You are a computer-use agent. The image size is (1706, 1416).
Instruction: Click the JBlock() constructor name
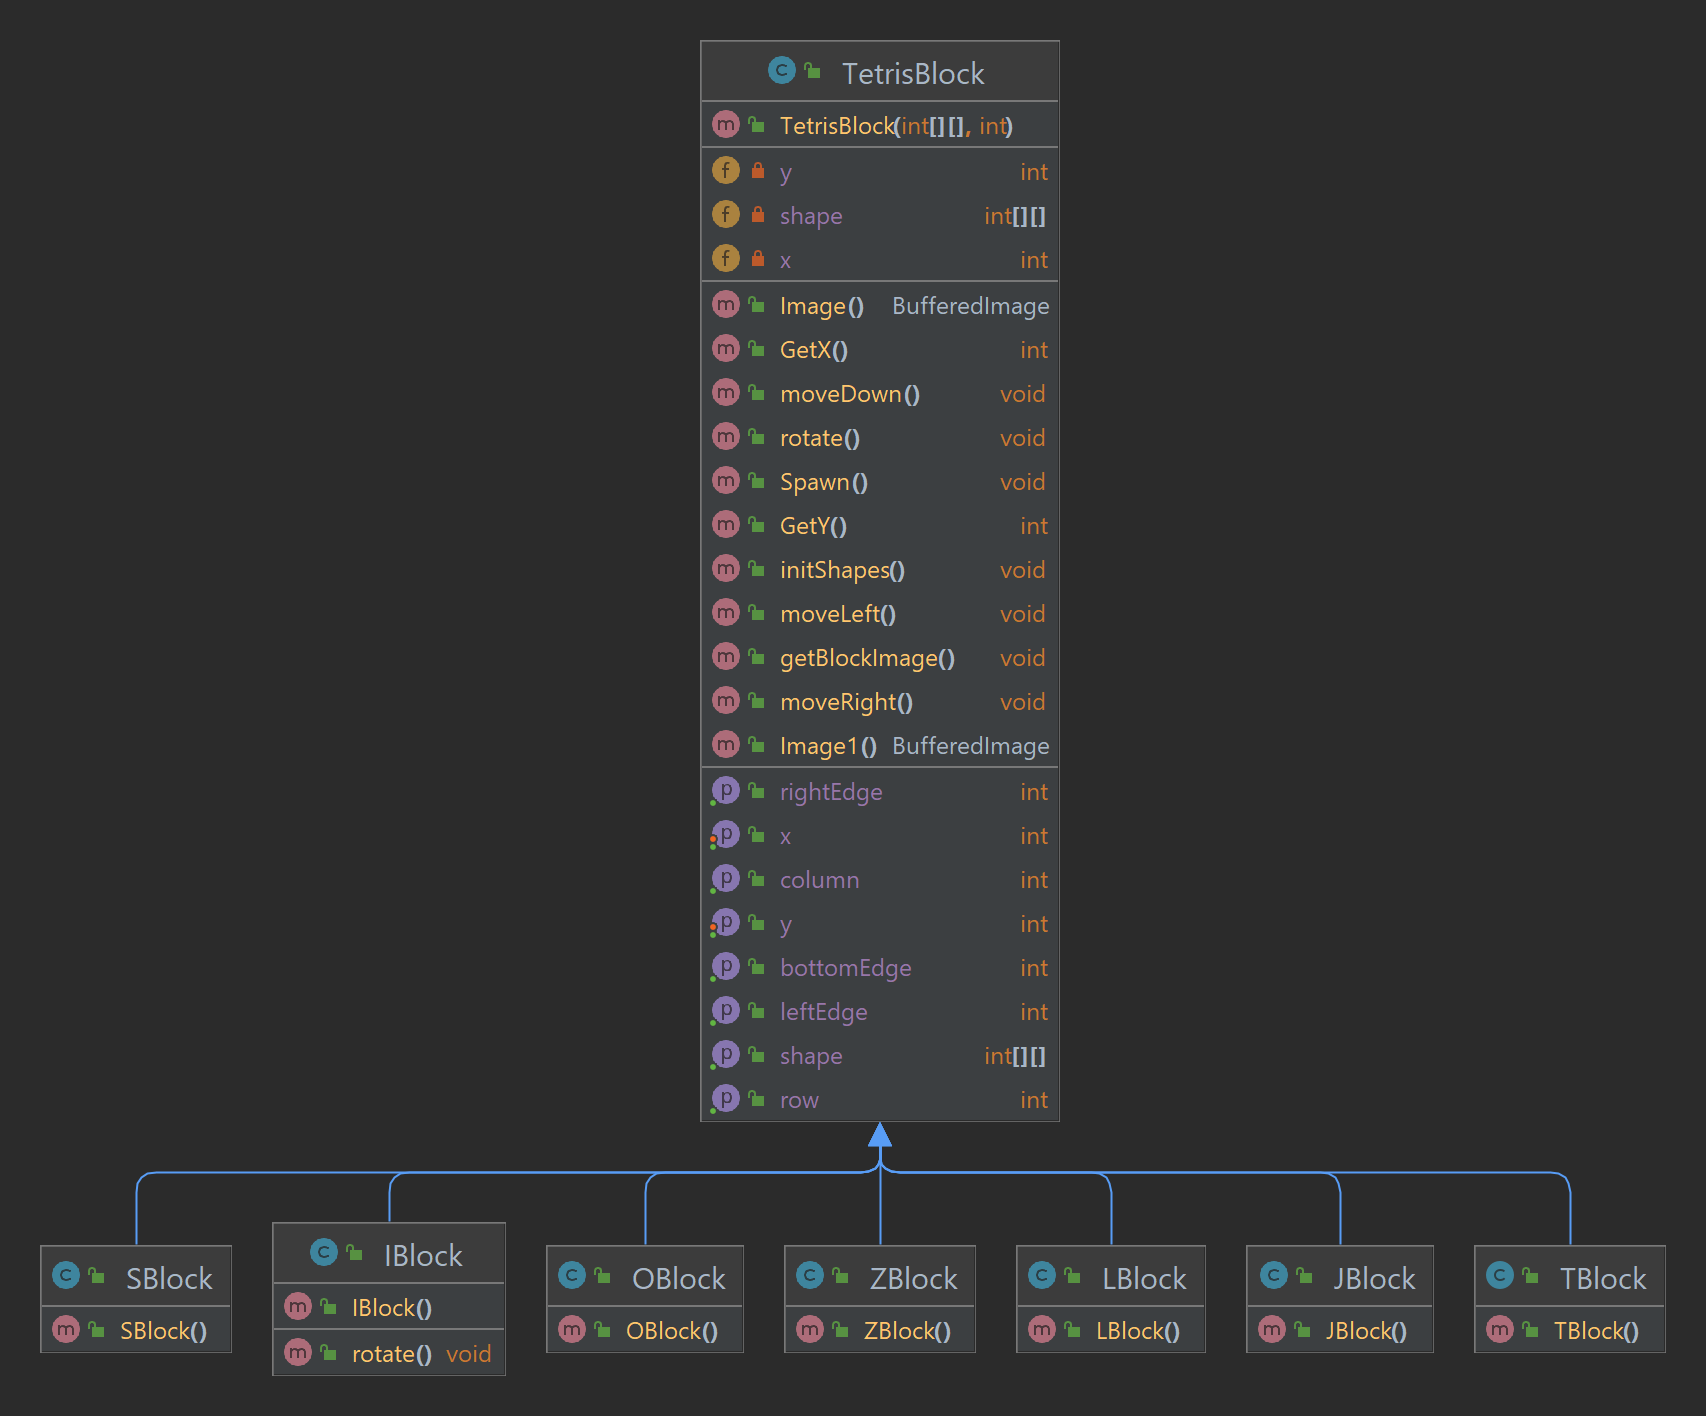tap(1366, 1331)
